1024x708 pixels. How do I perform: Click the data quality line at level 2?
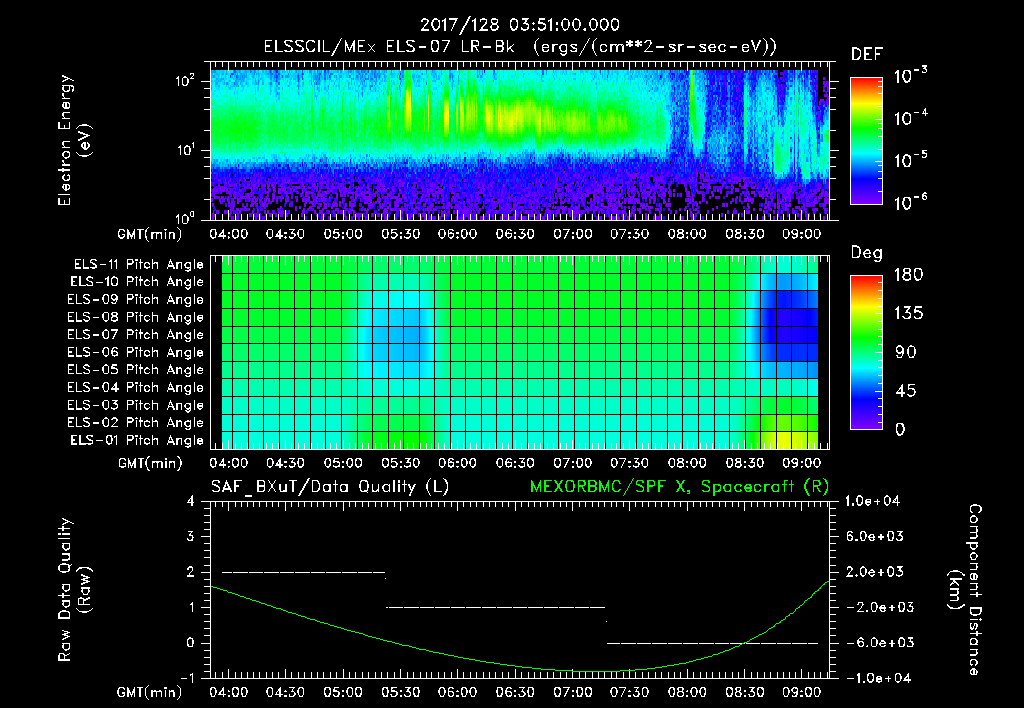304,572
